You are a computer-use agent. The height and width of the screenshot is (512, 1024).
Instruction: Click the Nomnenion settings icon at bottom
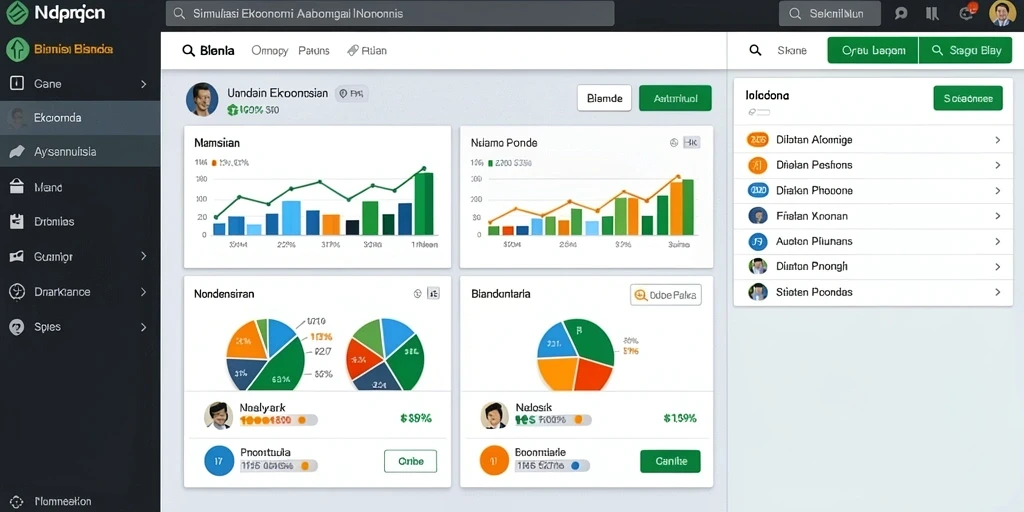point(16,502)
